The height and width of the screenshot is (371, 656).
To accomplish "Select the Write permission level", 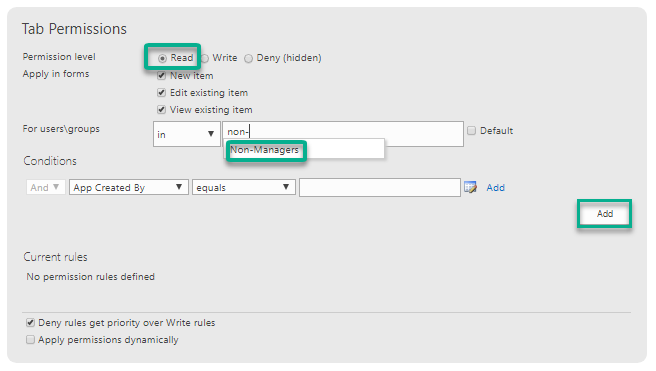I will click(205, 58).
